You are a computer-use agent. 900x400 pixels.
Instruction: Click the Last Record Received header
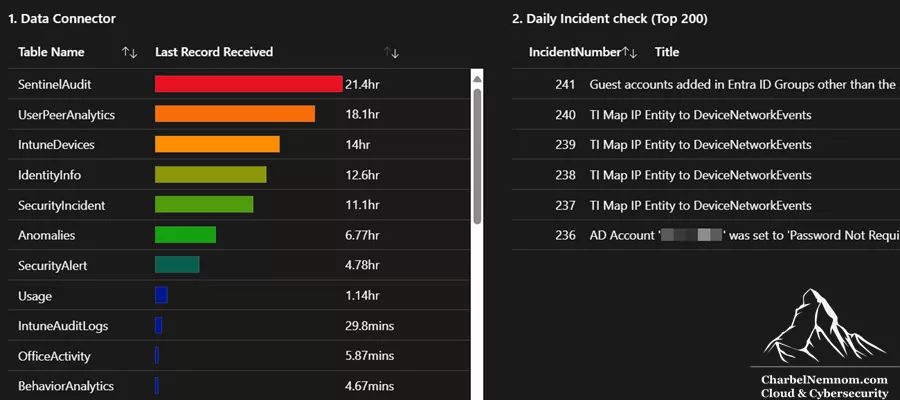(x=214, y=52)
